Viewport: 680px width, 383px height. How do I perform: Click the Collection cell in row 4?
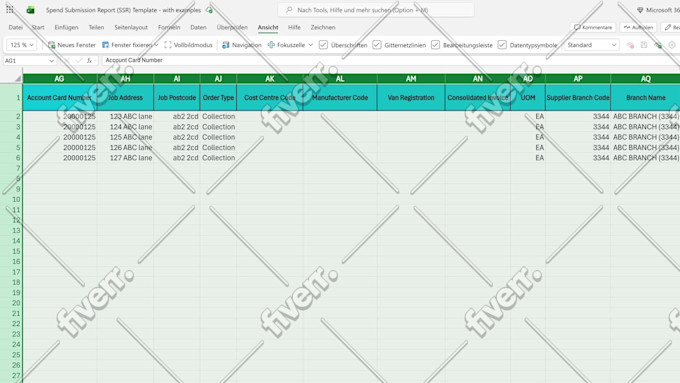tap(218, 137)
